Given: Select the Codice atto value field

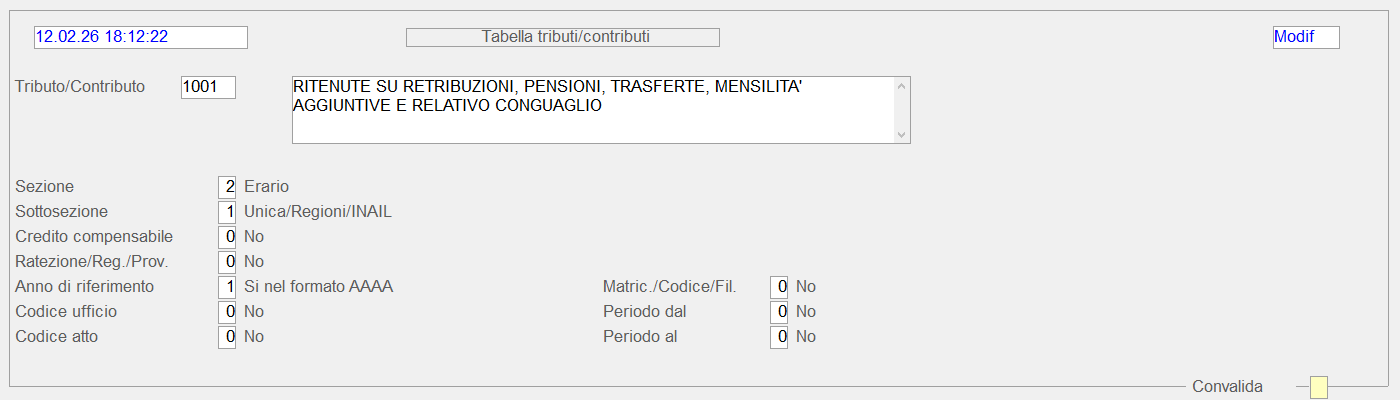Looking at the screenshot, I should (227, 337).
